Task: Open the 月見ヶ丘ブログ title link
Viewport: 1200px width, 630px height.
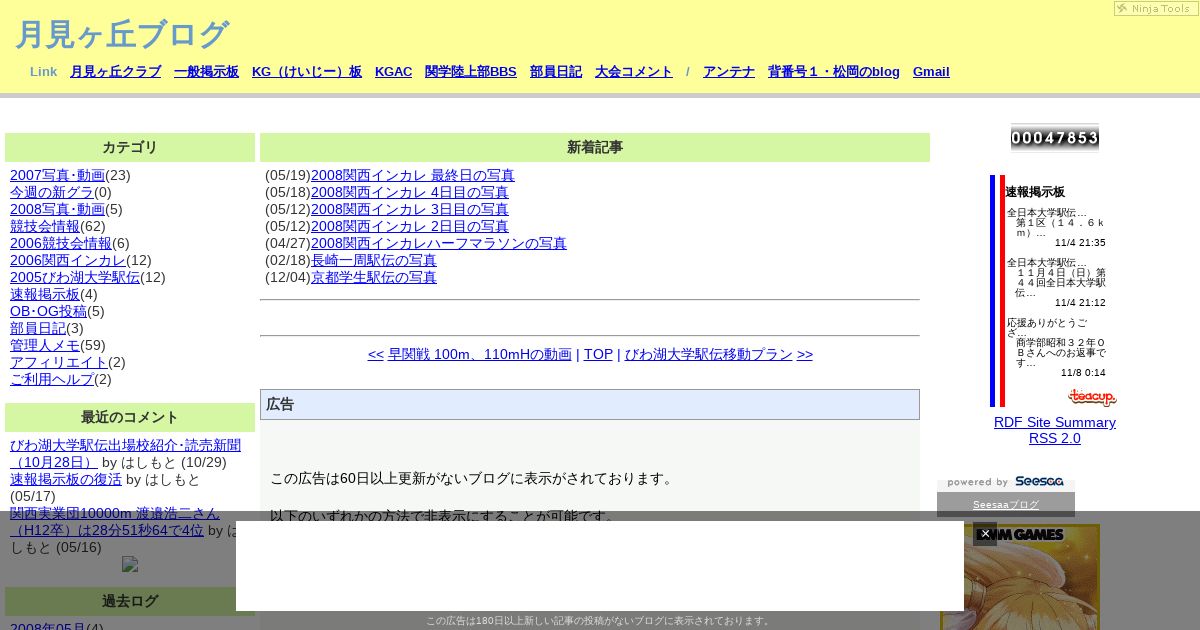Action: (x=122, y=34)
